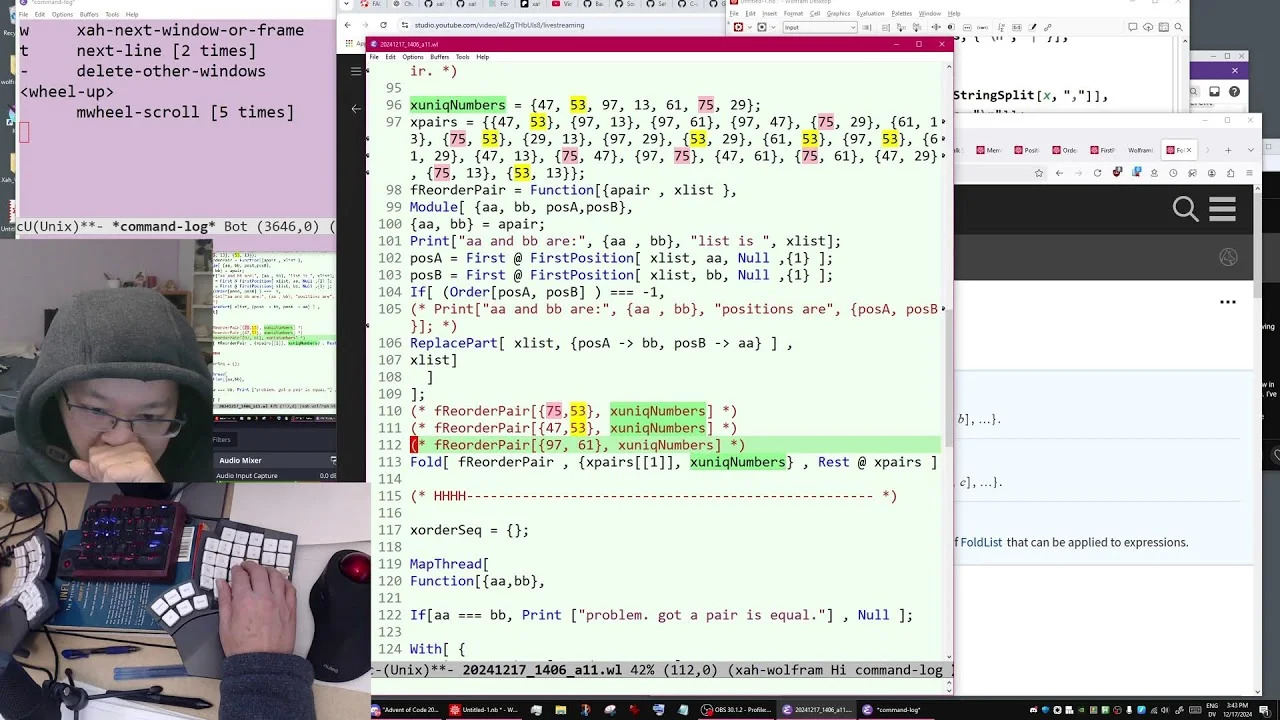Open the Firefox application menu icon
1280x720 pixels.
[x=1249, y=173]
